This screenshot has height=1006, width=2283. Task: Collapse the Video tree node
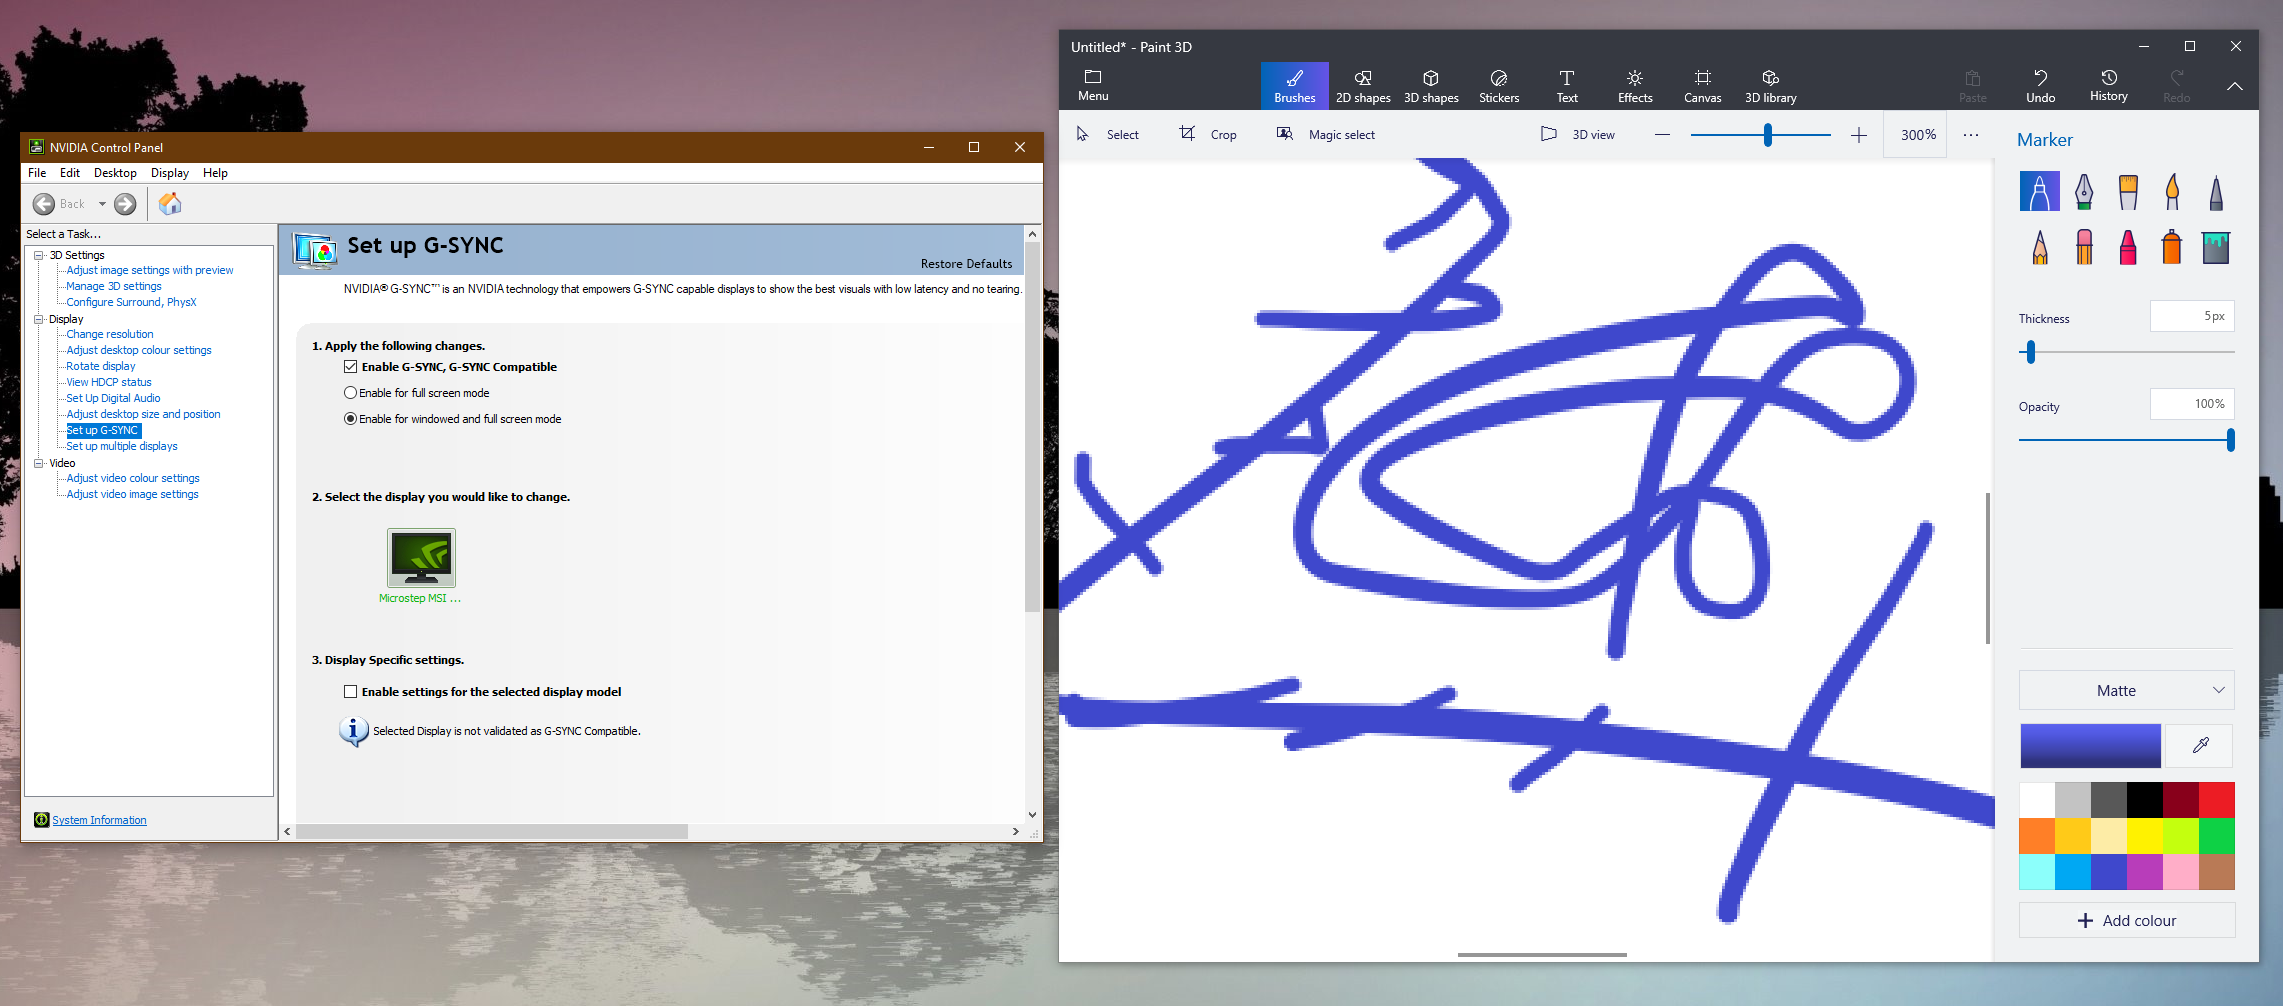tap(39, 463)
